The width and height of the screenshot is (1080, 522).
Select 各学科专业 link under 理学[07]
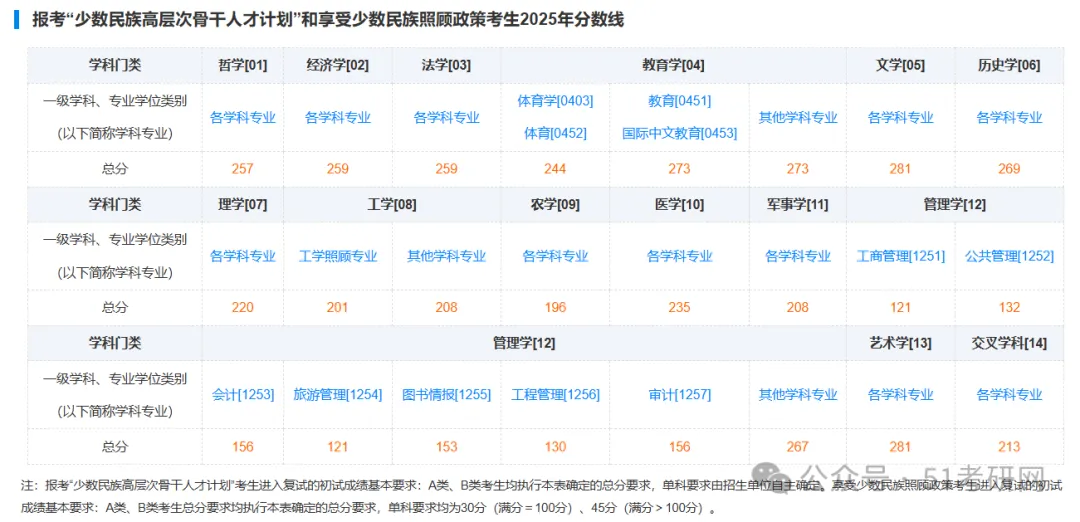(242, 257)
